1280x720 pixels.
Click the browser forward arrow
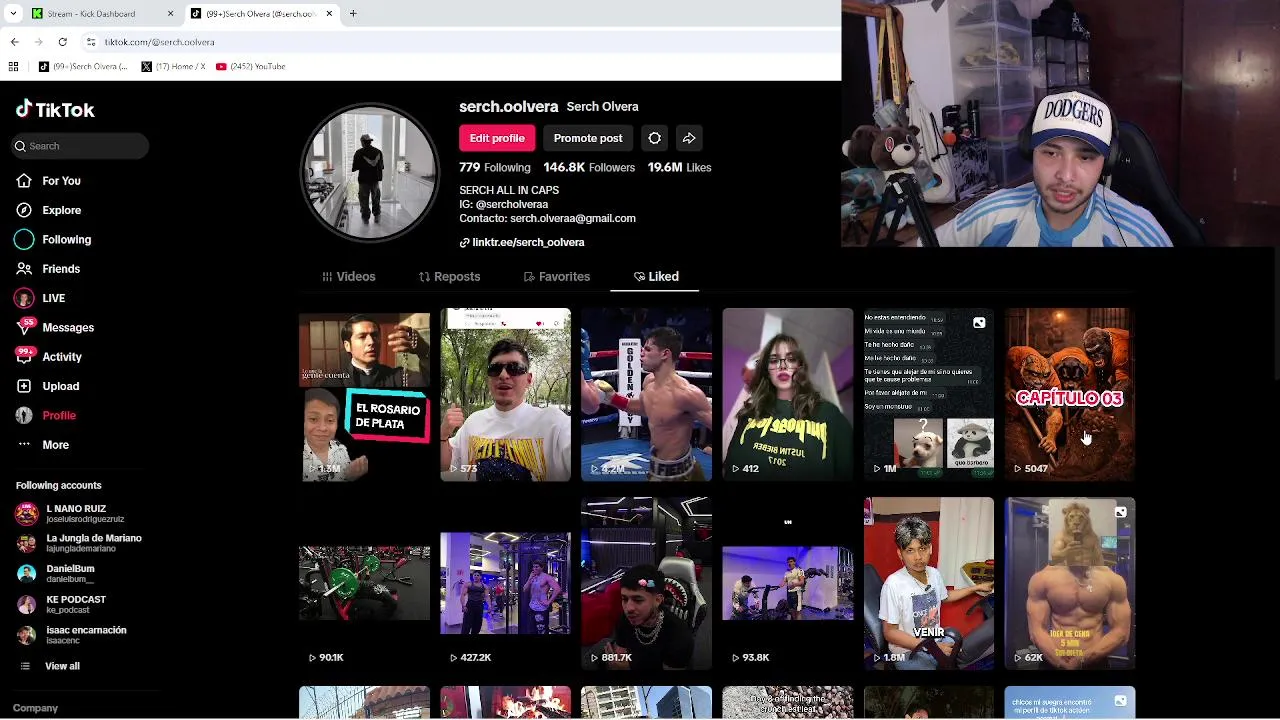pyautogui.click(x=39, y=42)
